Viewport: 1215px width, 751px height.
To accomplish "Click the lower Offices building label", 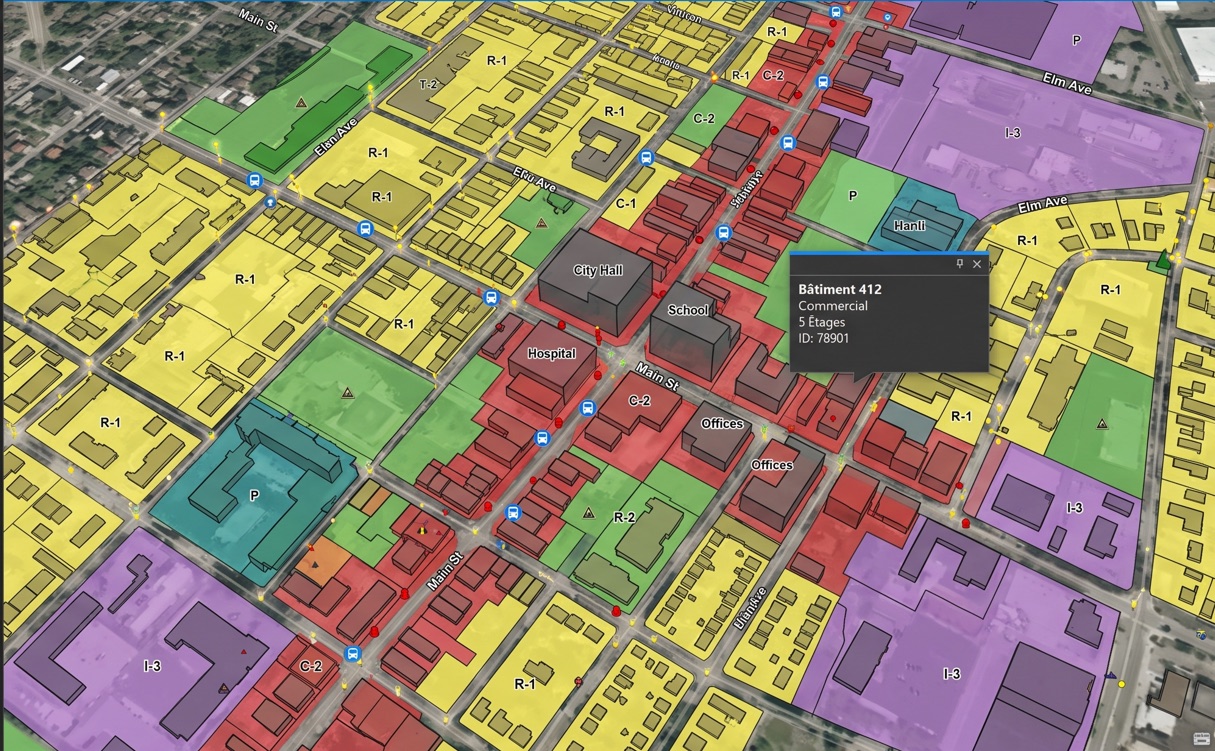I will [x=772, y=465].
